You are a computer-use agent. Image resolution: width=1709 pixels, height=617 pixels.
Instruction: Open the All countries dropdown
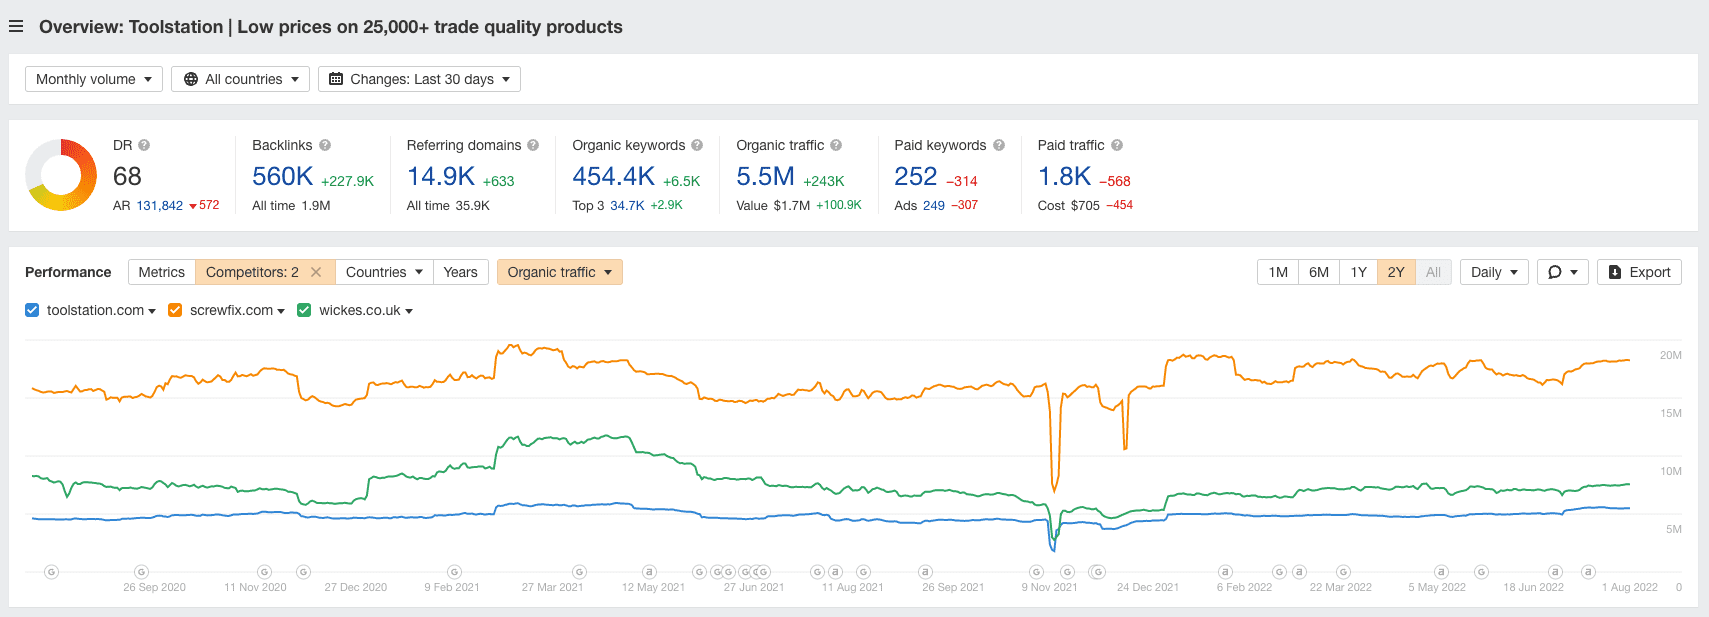point(240,79)
